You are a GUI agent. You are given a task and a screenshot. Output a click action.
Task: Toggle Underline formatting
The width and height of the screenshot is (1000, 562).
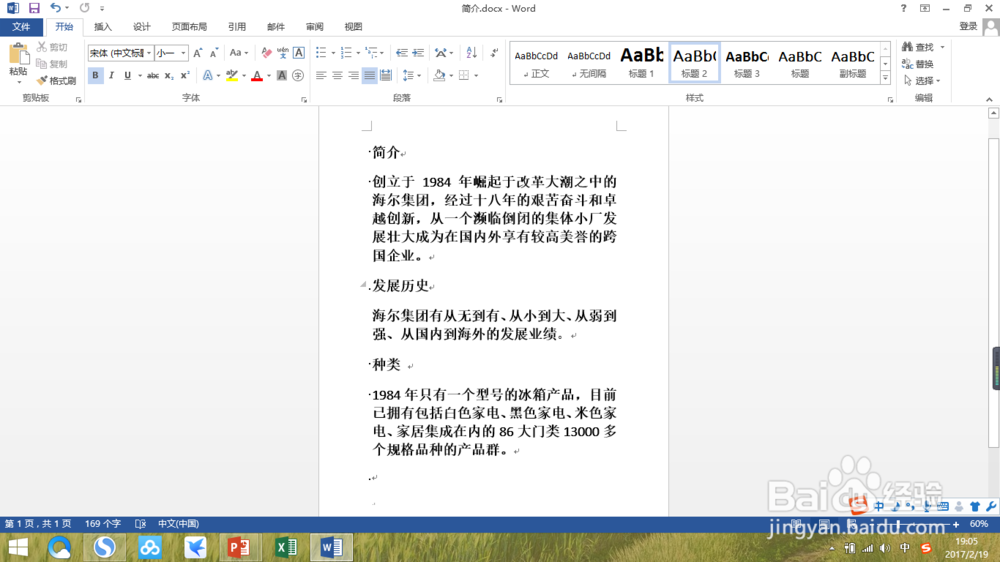[128, 75]
